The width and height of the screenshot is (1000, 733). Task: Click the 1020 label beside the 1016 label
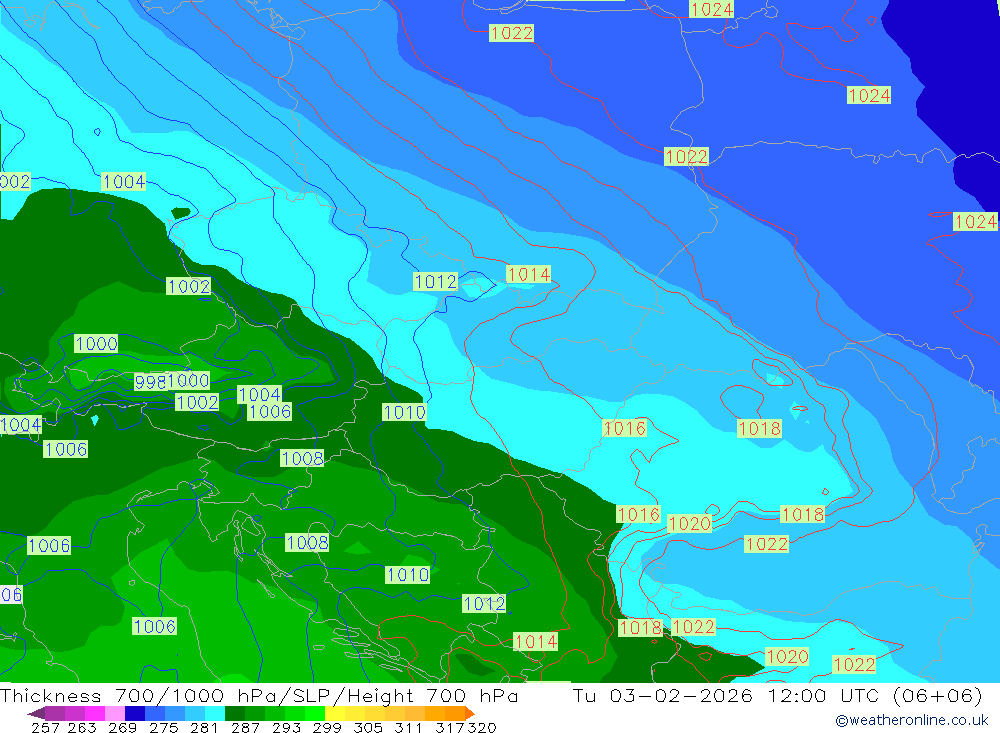coord(689,524)
